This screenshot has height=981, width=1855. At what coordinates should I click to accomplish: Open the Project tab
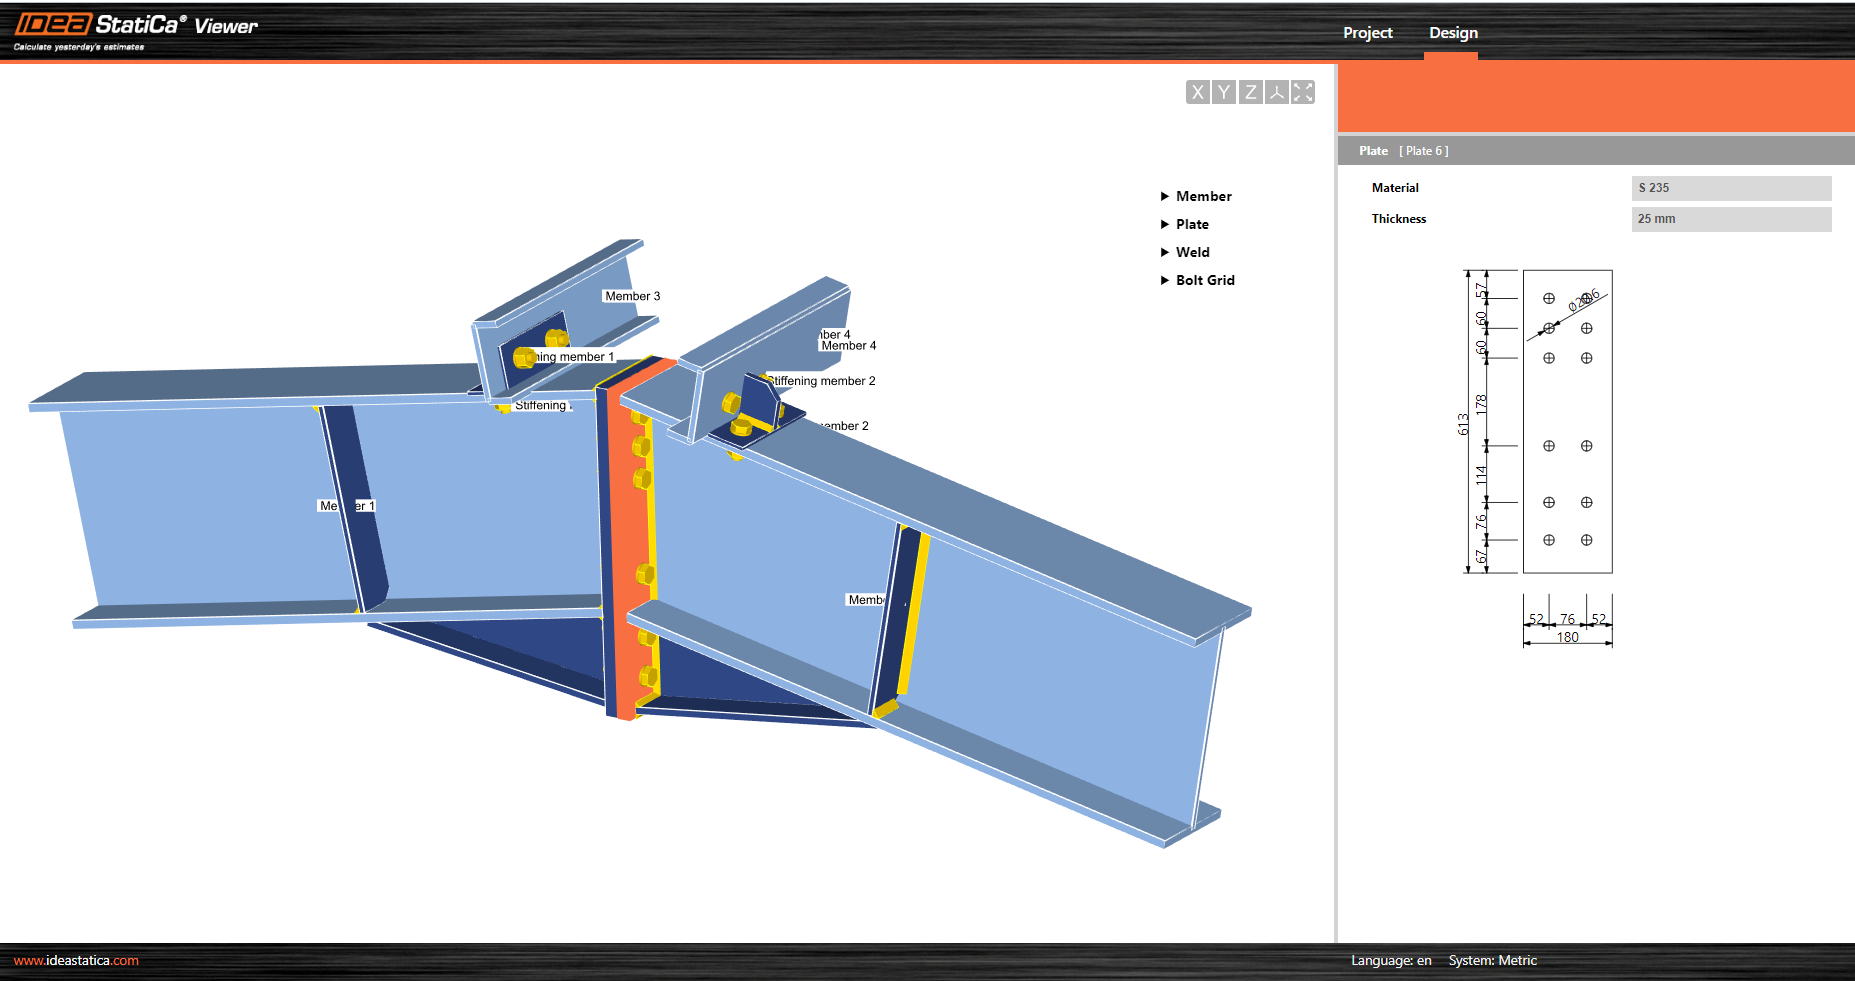pyautogui.click(x=1367, y=33)
